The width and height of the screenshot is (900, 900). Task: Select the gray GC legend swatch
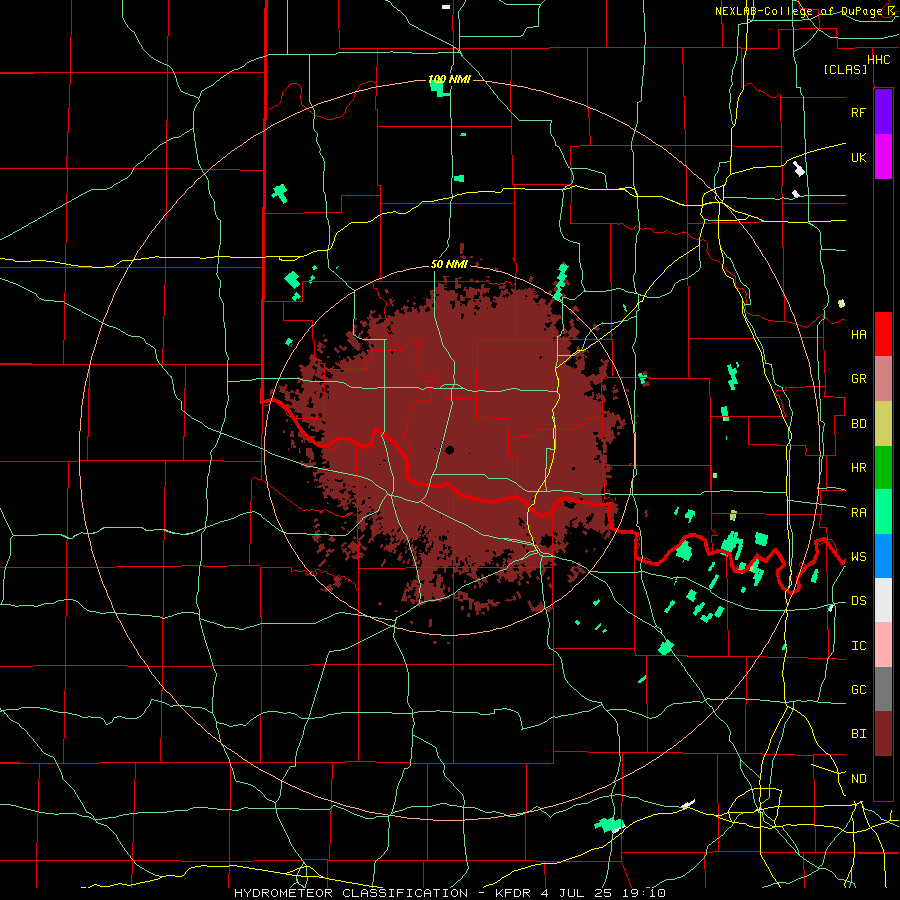pyautogui.click(x=883, y=689)
